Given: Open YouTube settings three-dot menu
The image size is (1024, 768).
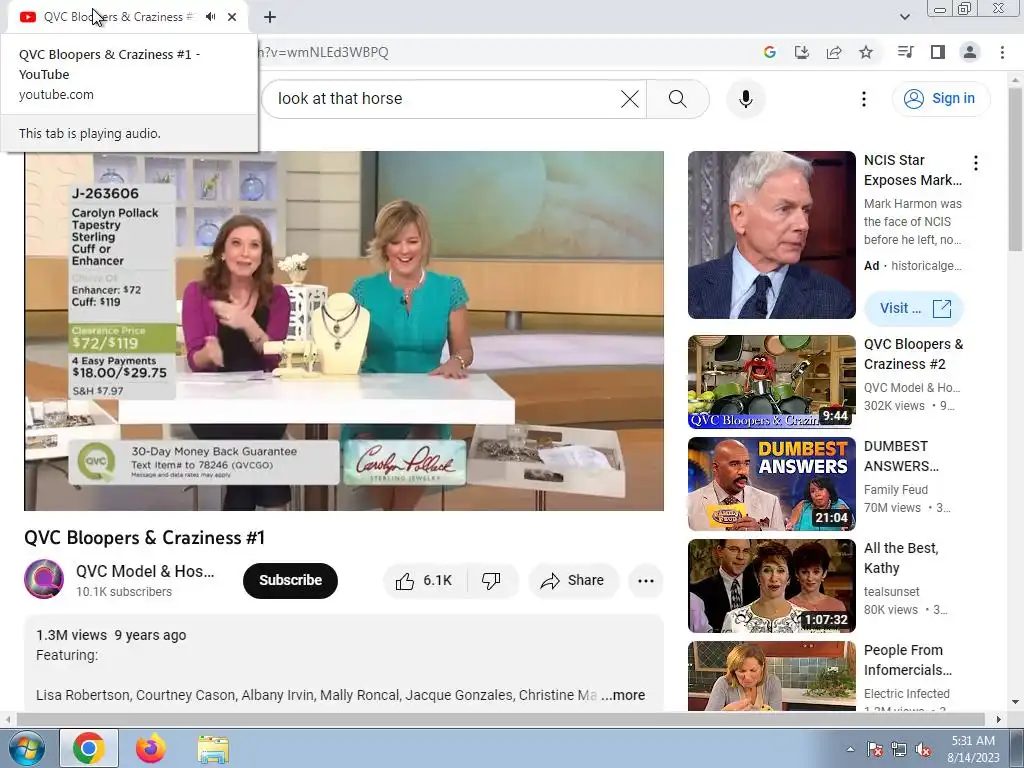Looking at the screenshot, I should coord(864,99).
